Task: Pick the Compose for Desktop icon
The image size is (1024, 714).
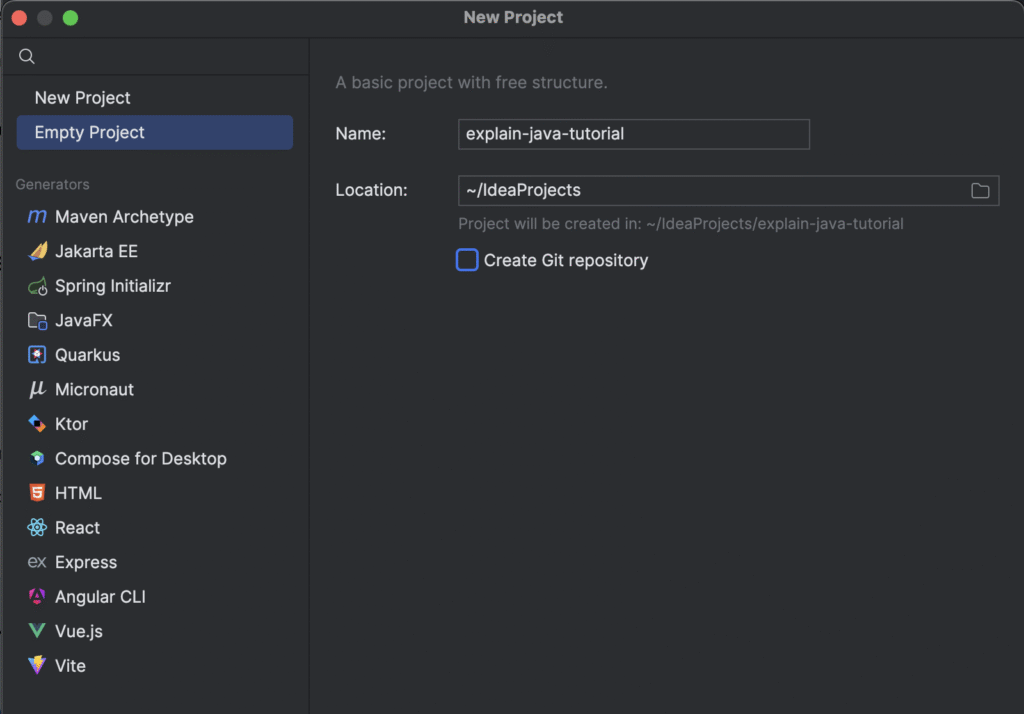Action: pyautogui.click(x=37, y=459)
